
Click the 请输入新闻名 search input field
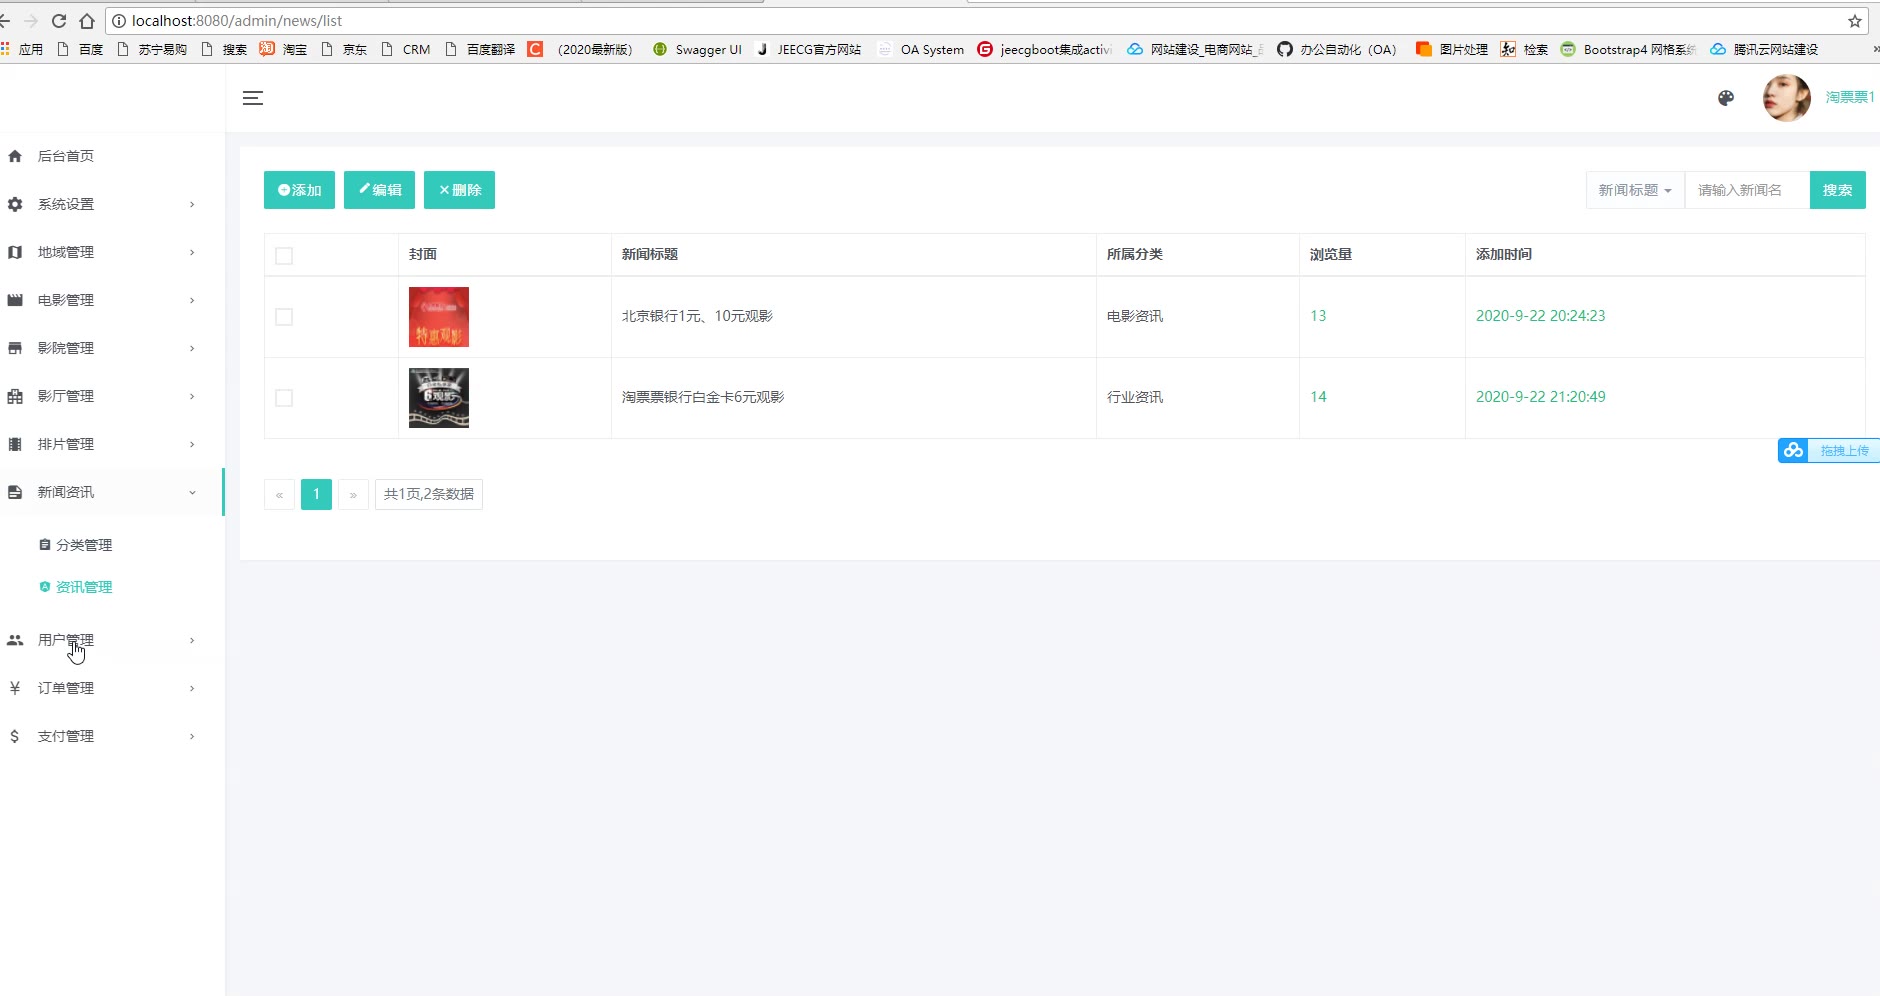(1747, 190)
